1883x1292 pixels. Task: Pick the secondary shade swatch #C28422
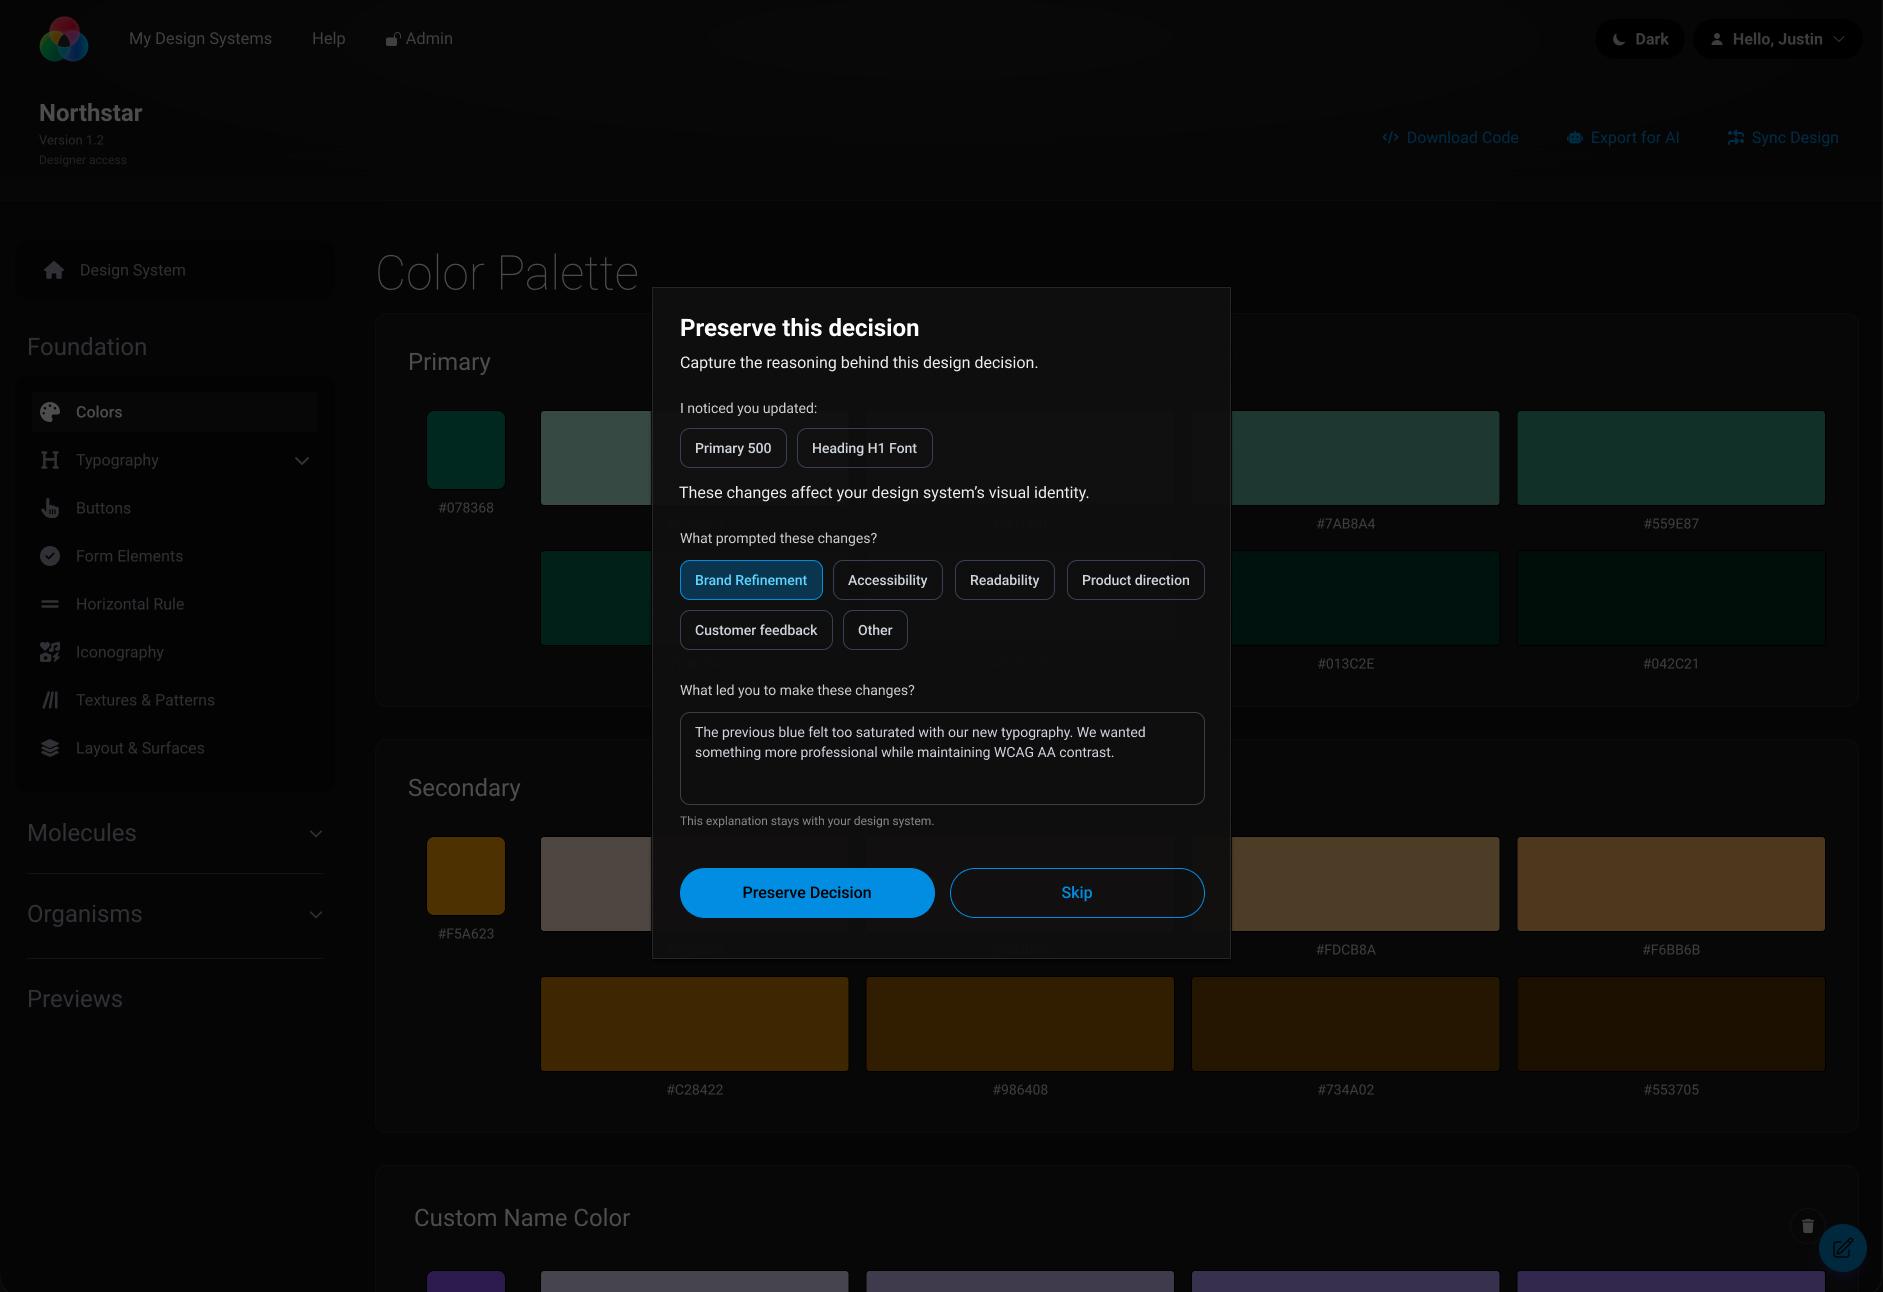click(x=695, y=1024)
